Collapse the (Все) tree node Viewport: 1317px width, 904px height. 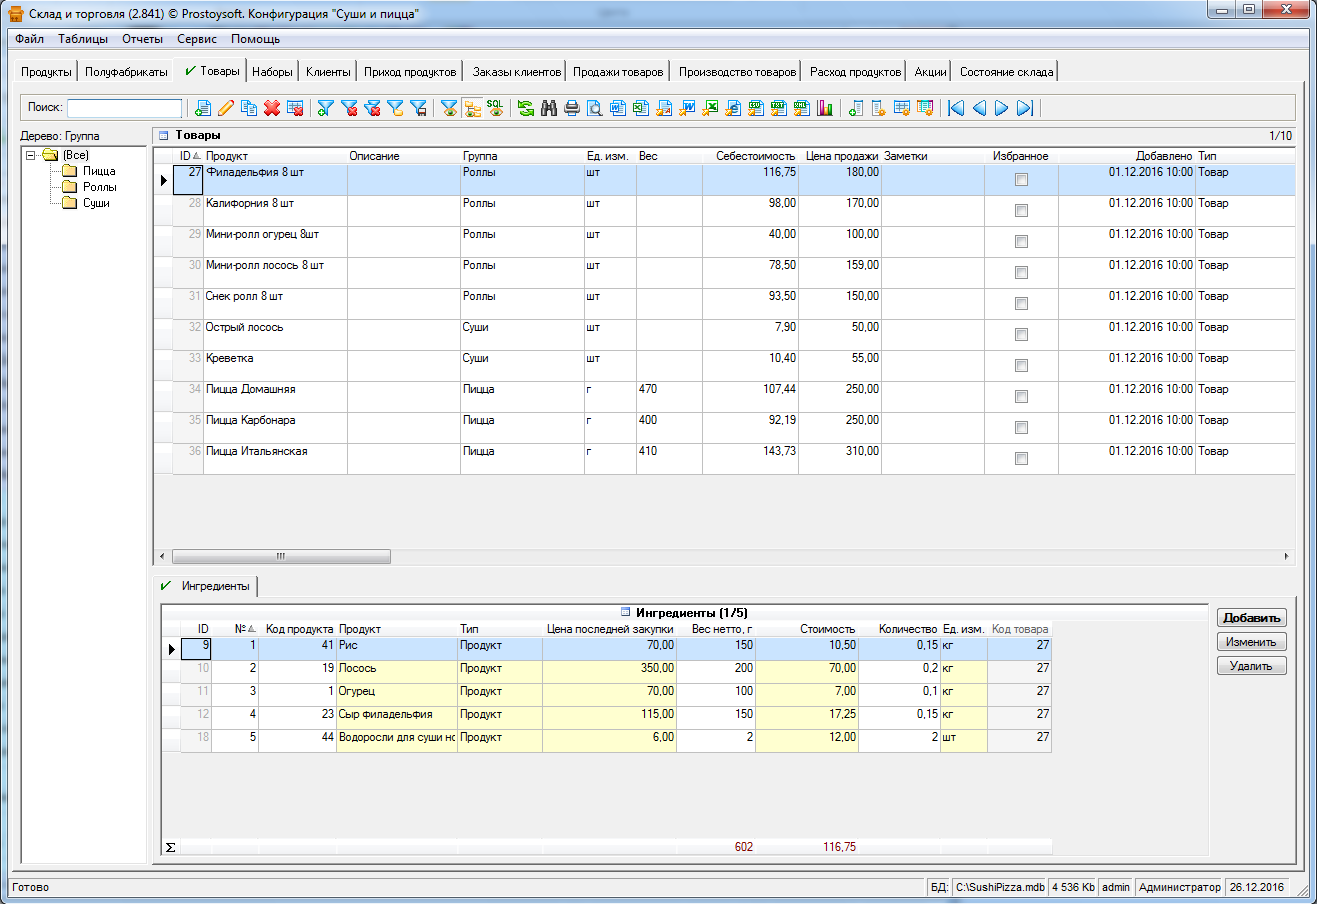pos(31,155)
